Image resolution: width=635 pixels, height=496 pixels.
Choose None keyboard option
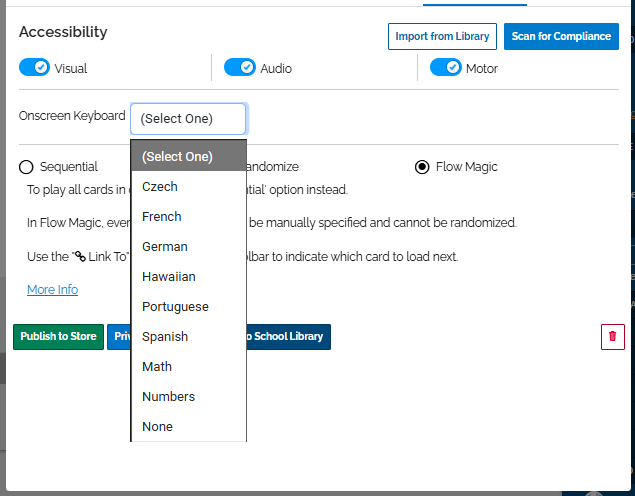coord(189,426)
